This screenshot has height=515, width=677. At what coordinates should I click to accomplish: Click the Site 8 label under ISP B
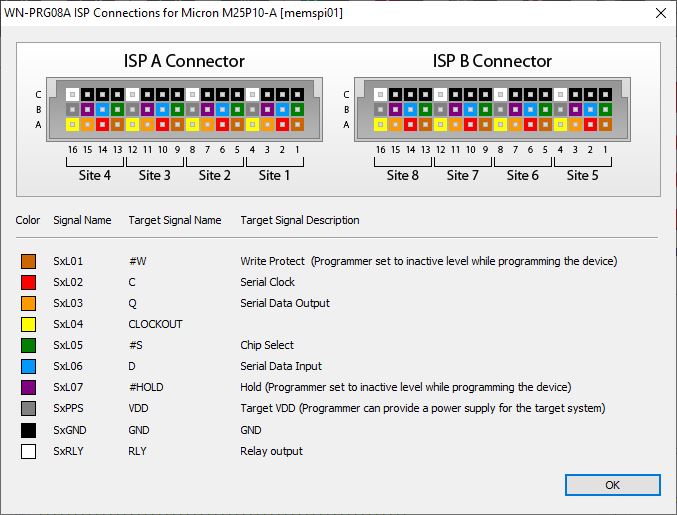click(x=403, y=176)
